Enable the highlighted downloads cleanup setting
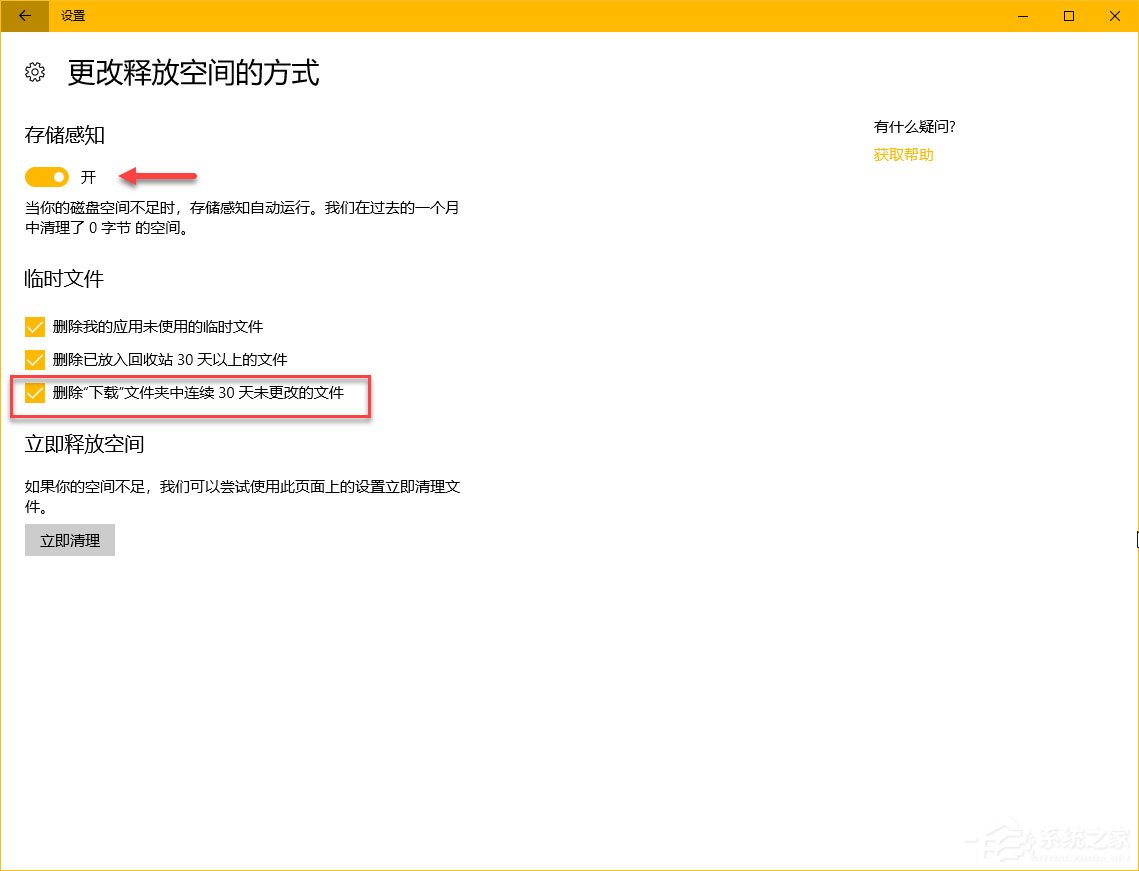The height and width of the screenshot is (871, 1139). (34, 392)
